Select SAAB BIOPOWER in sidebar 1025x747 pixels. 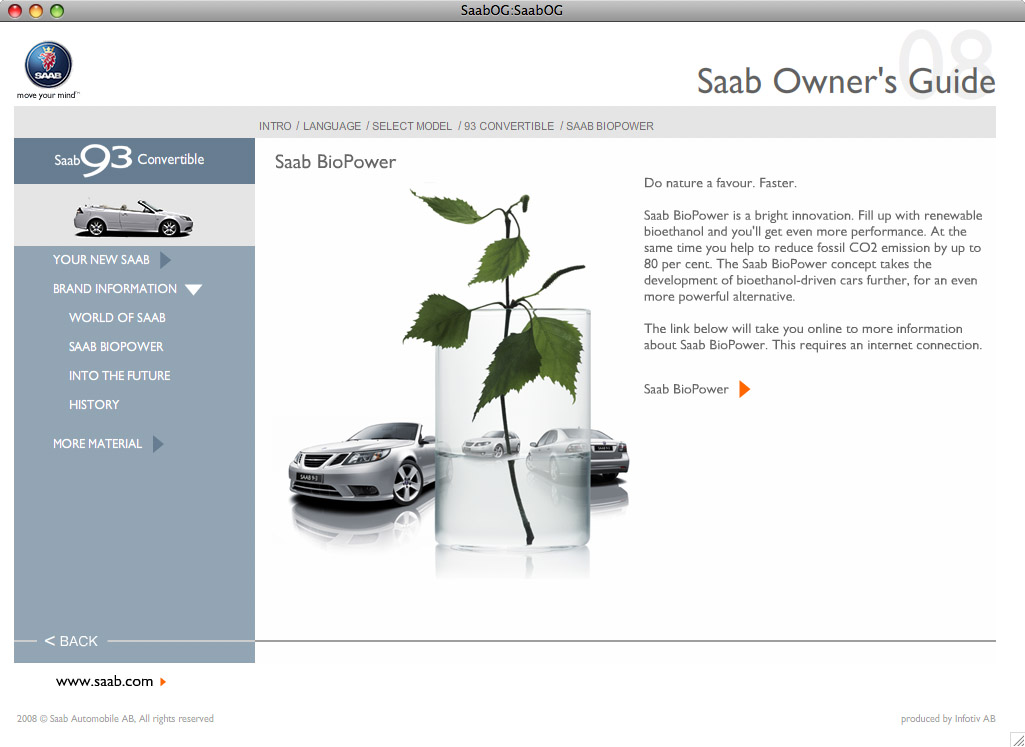pos(116,346)
